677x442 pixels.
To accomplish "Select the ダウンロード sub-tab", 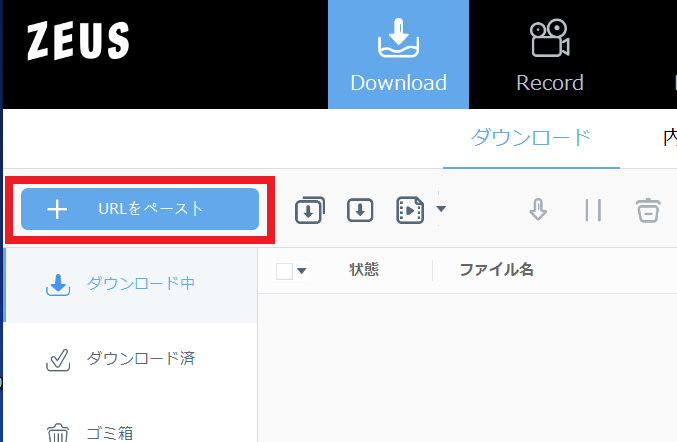I will pos(531,137).
